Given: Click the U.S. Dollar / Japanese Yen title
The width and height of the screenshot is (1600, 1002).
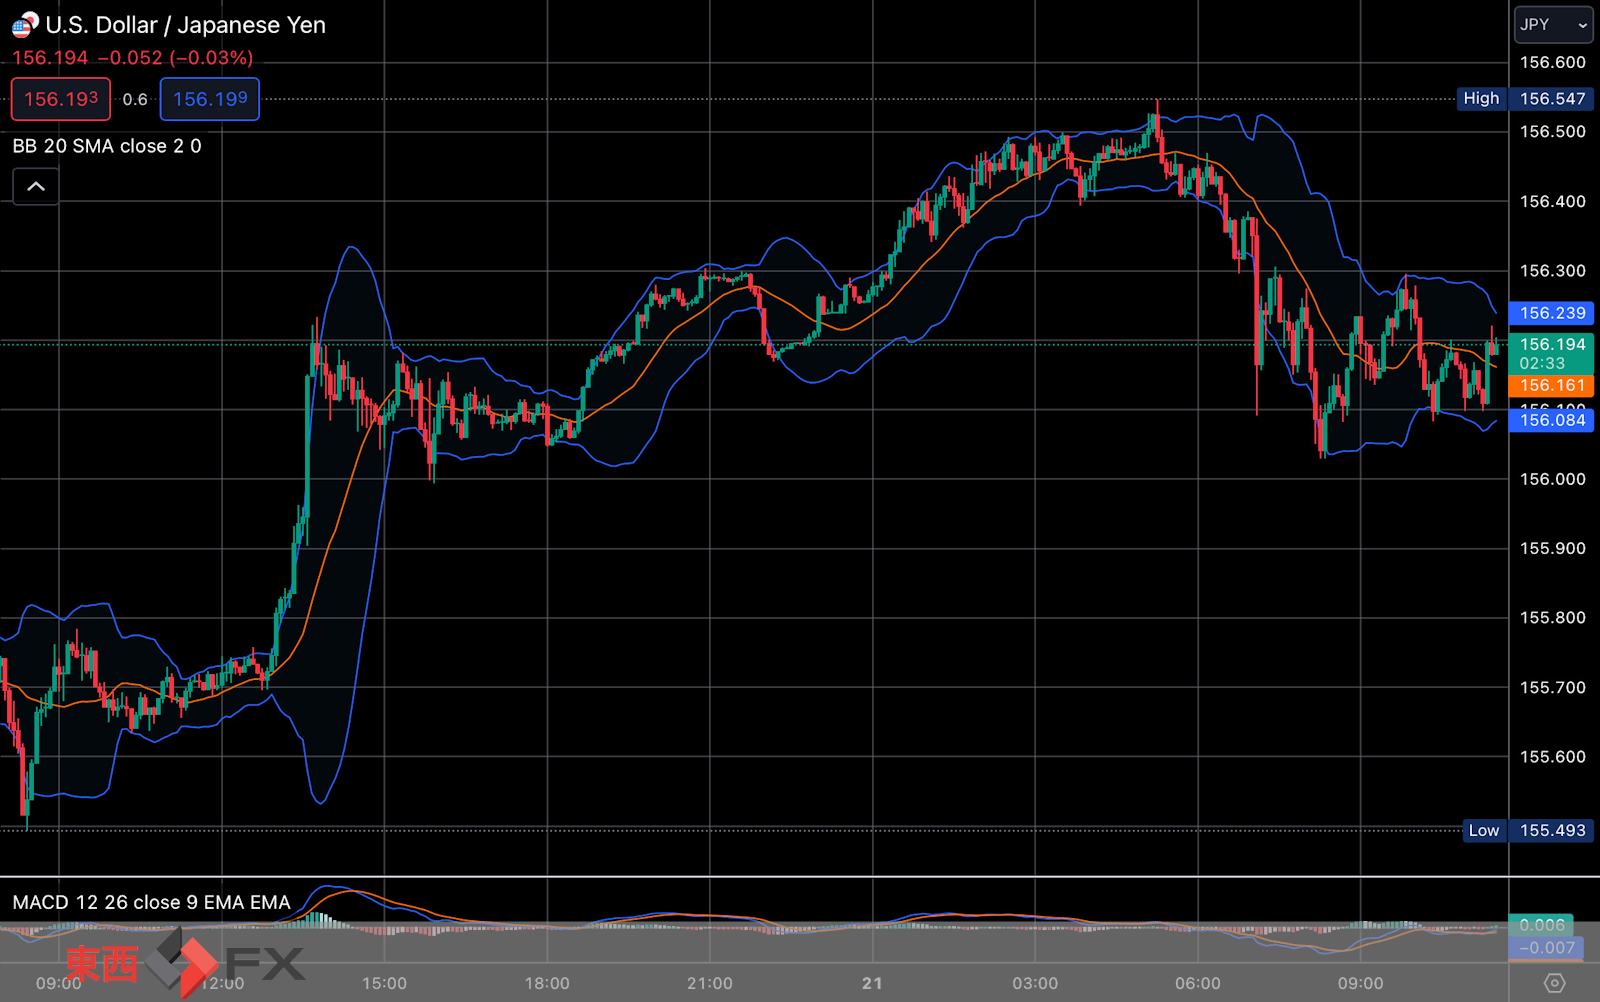Looking at the screenshot, I should [186, 25].
